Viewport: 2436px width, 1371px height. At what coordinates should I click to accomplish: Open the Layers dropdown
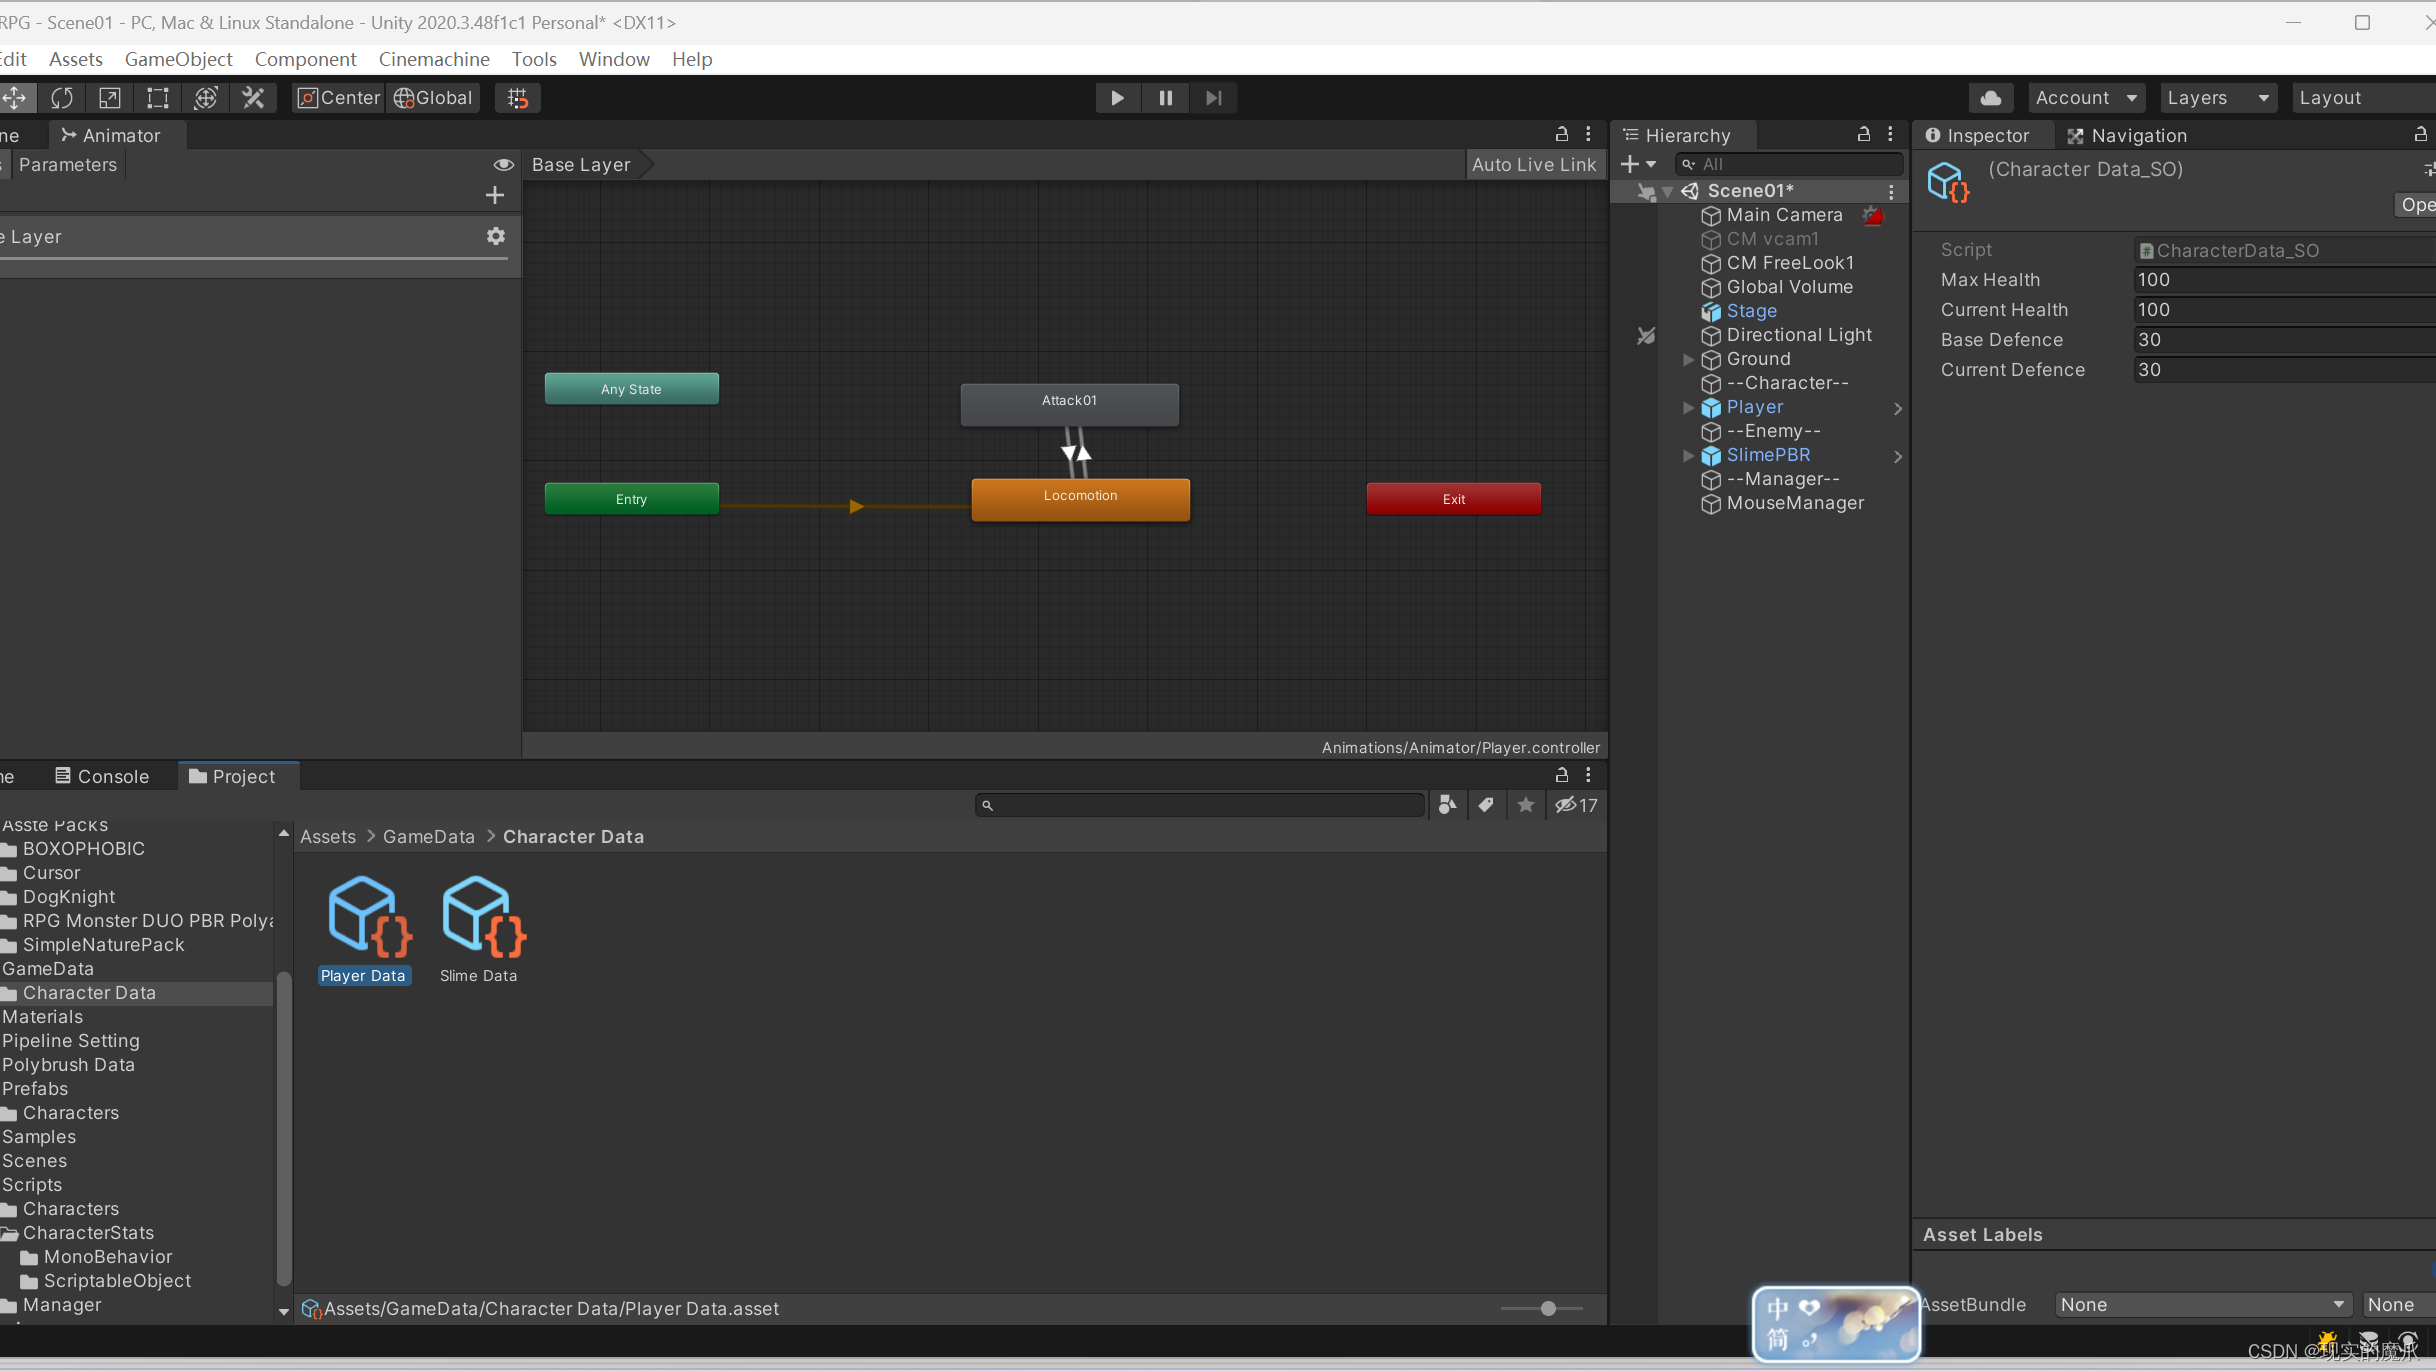[2216, 98]
